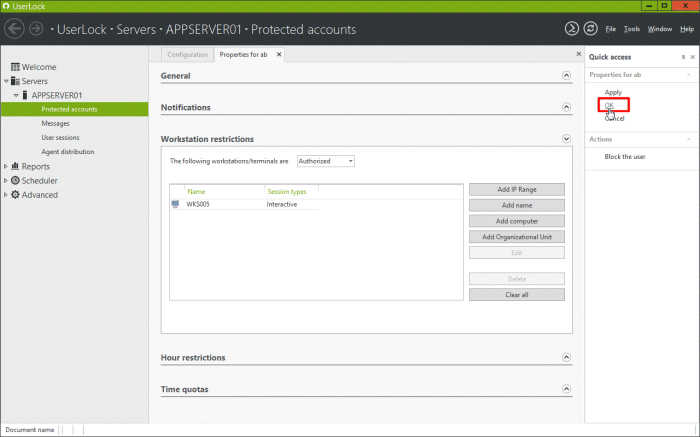700x437 pixels.
Task: Expand the General section
Action: [567, 76]
